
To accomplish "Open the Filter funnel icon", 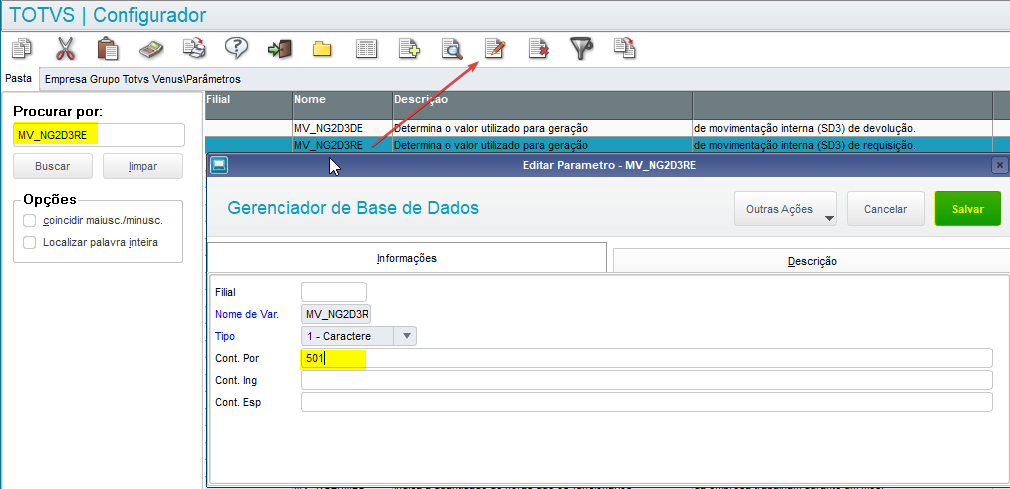I will click(x=581, y=48).
